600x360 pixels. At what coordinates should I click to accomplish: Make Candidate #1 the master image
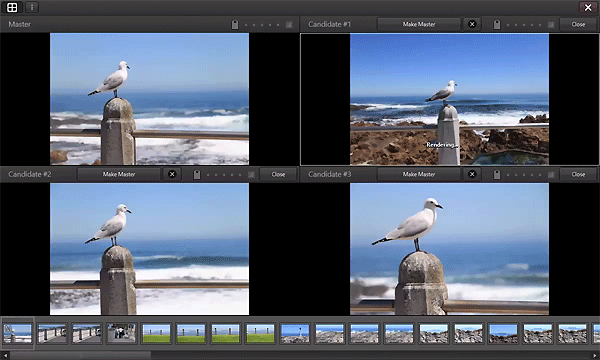click(419, 24)
